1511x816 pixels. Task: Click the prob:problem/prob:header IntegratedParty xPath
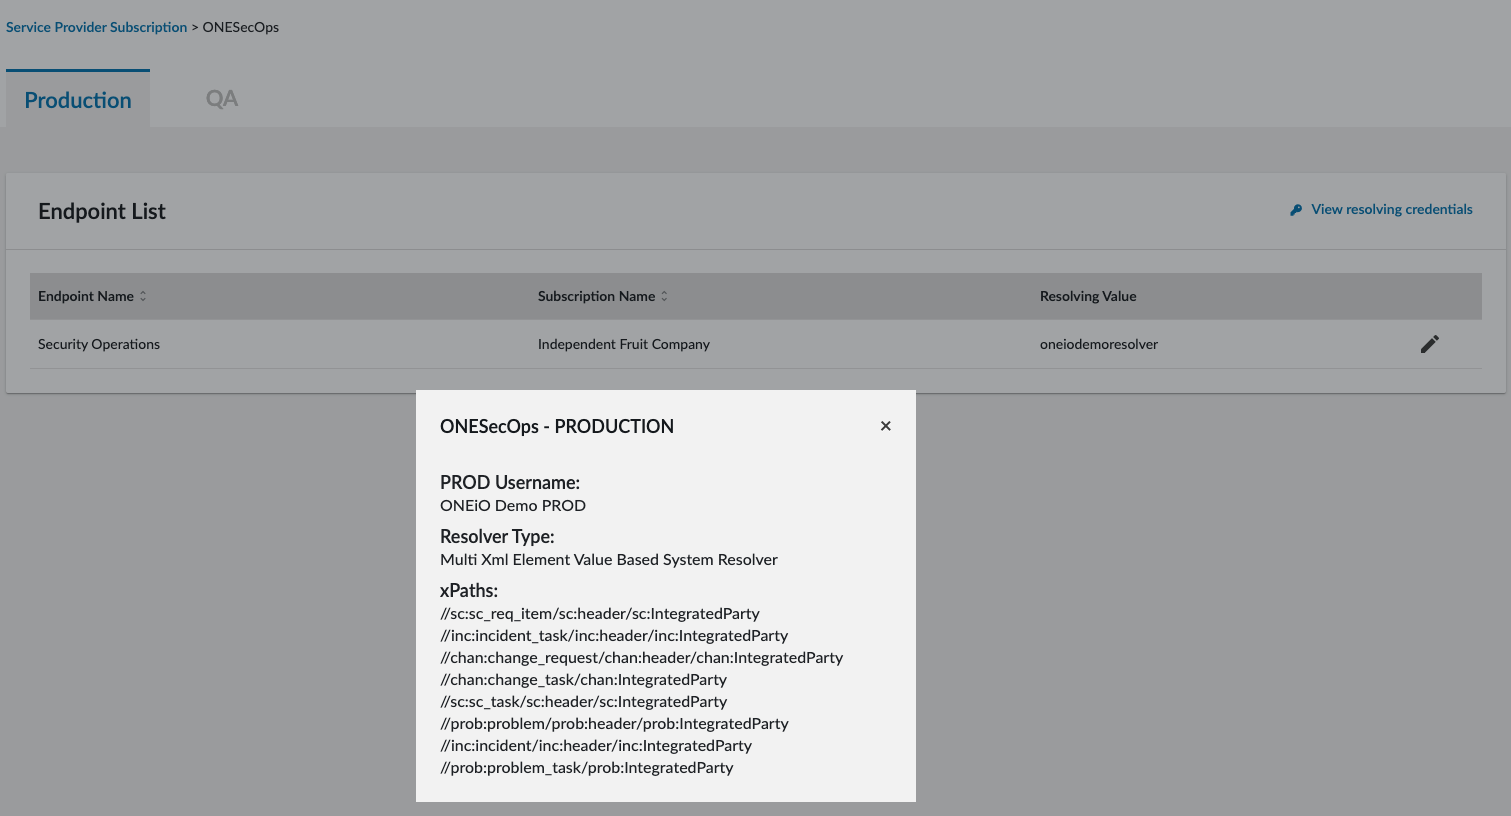[x=615, y=724]
